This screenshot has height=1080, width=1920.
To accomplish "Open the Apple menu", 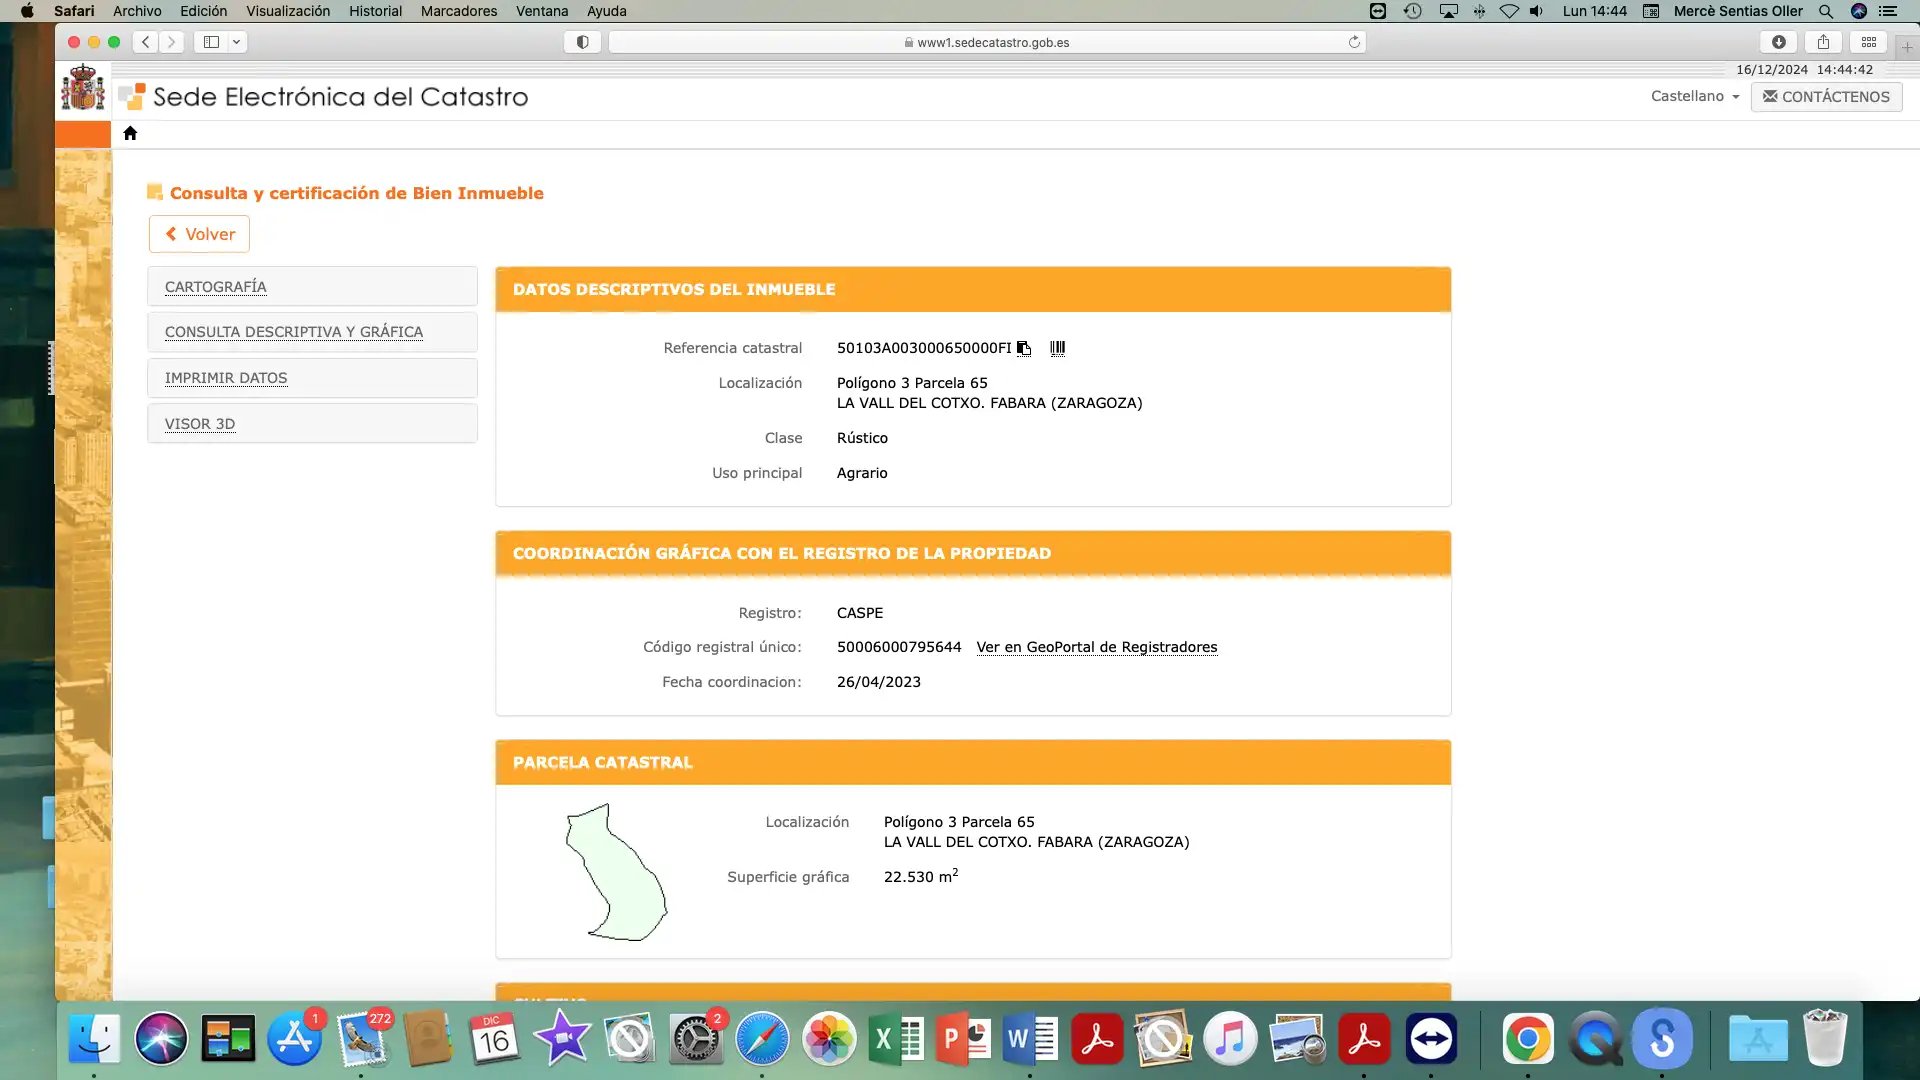I will pyautogui.click(x=27, y=11).
